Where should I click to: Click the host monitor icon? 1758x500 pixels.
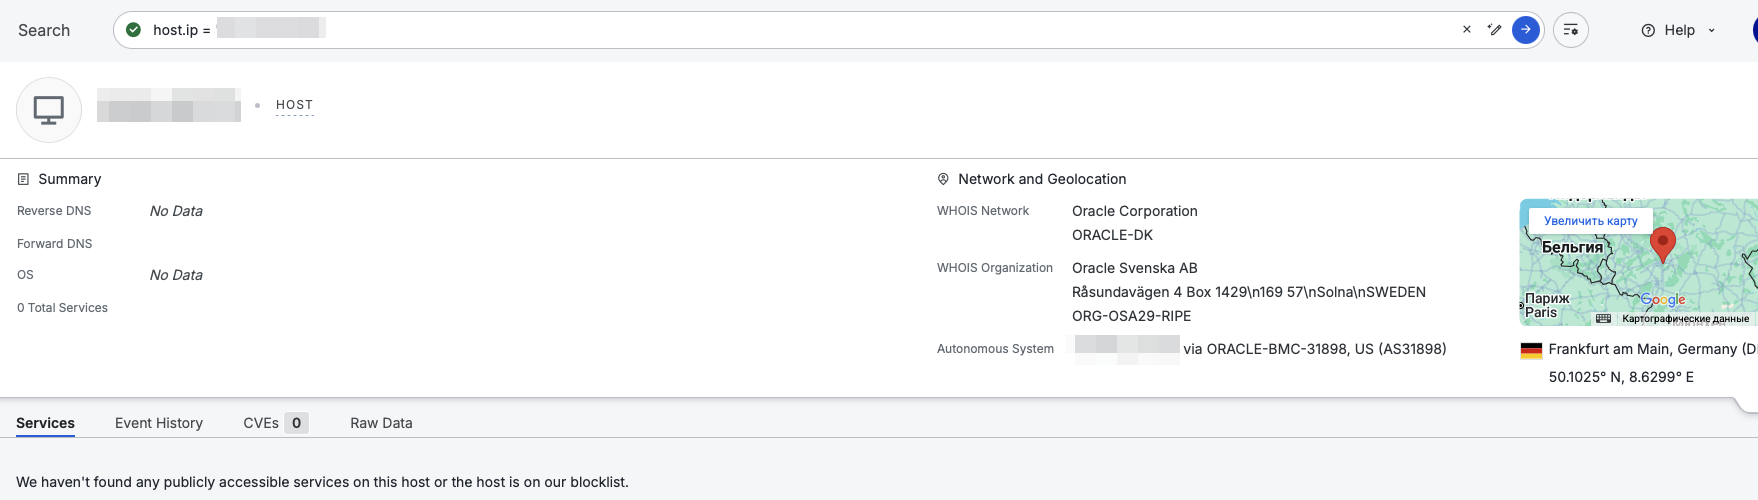point(49,109)
